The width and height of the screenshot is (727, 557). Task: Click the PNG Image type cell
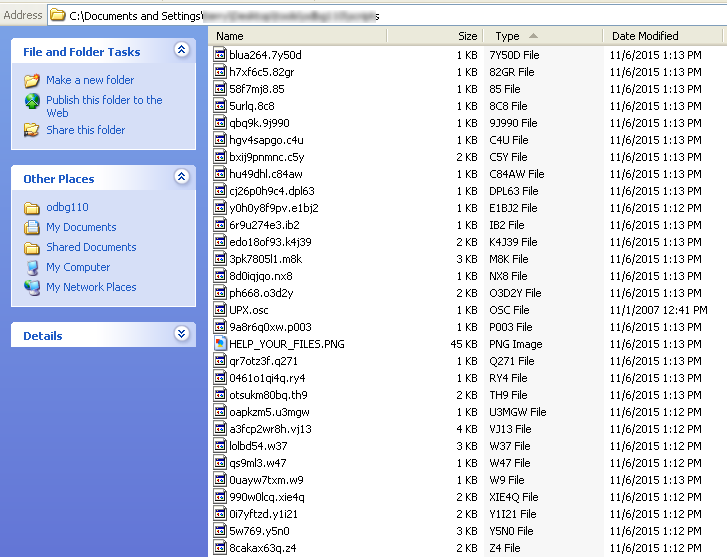516,344
